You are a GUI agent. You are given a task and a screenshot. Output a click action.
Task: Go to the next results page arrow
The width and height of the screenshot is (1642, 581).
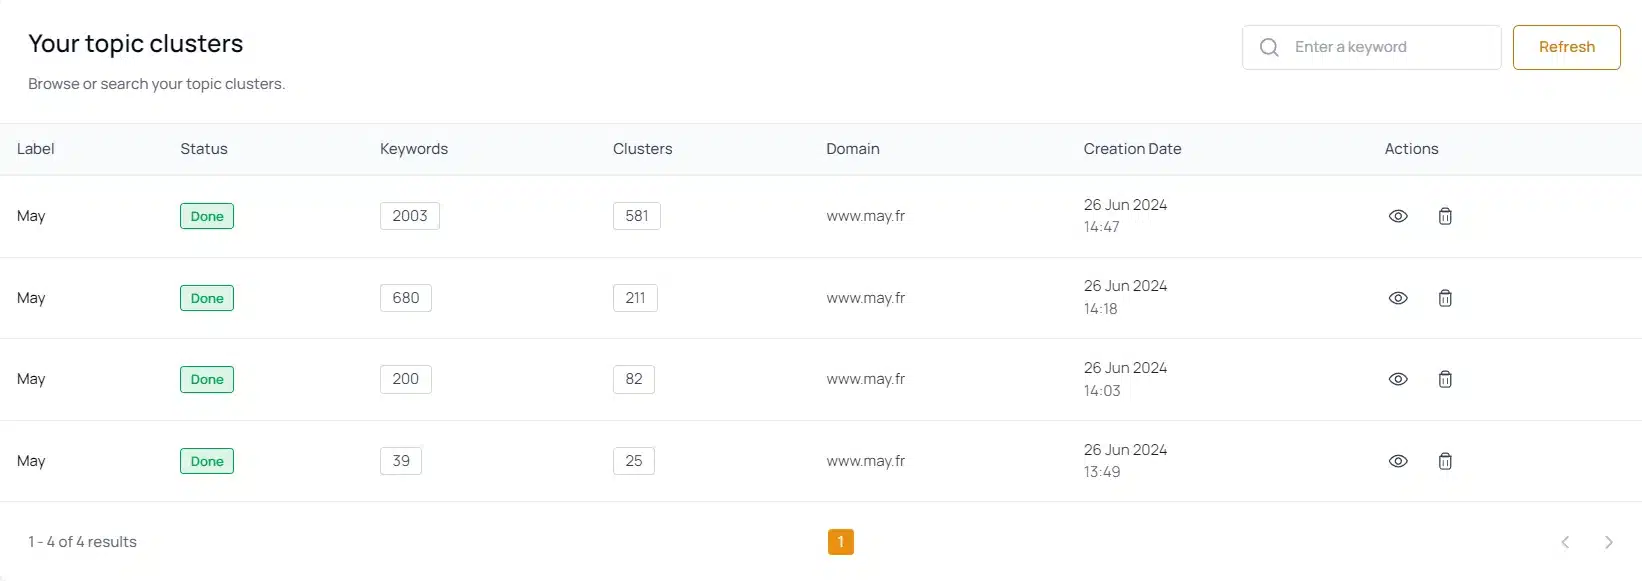pyautogui.click(x=1608, y=542)
